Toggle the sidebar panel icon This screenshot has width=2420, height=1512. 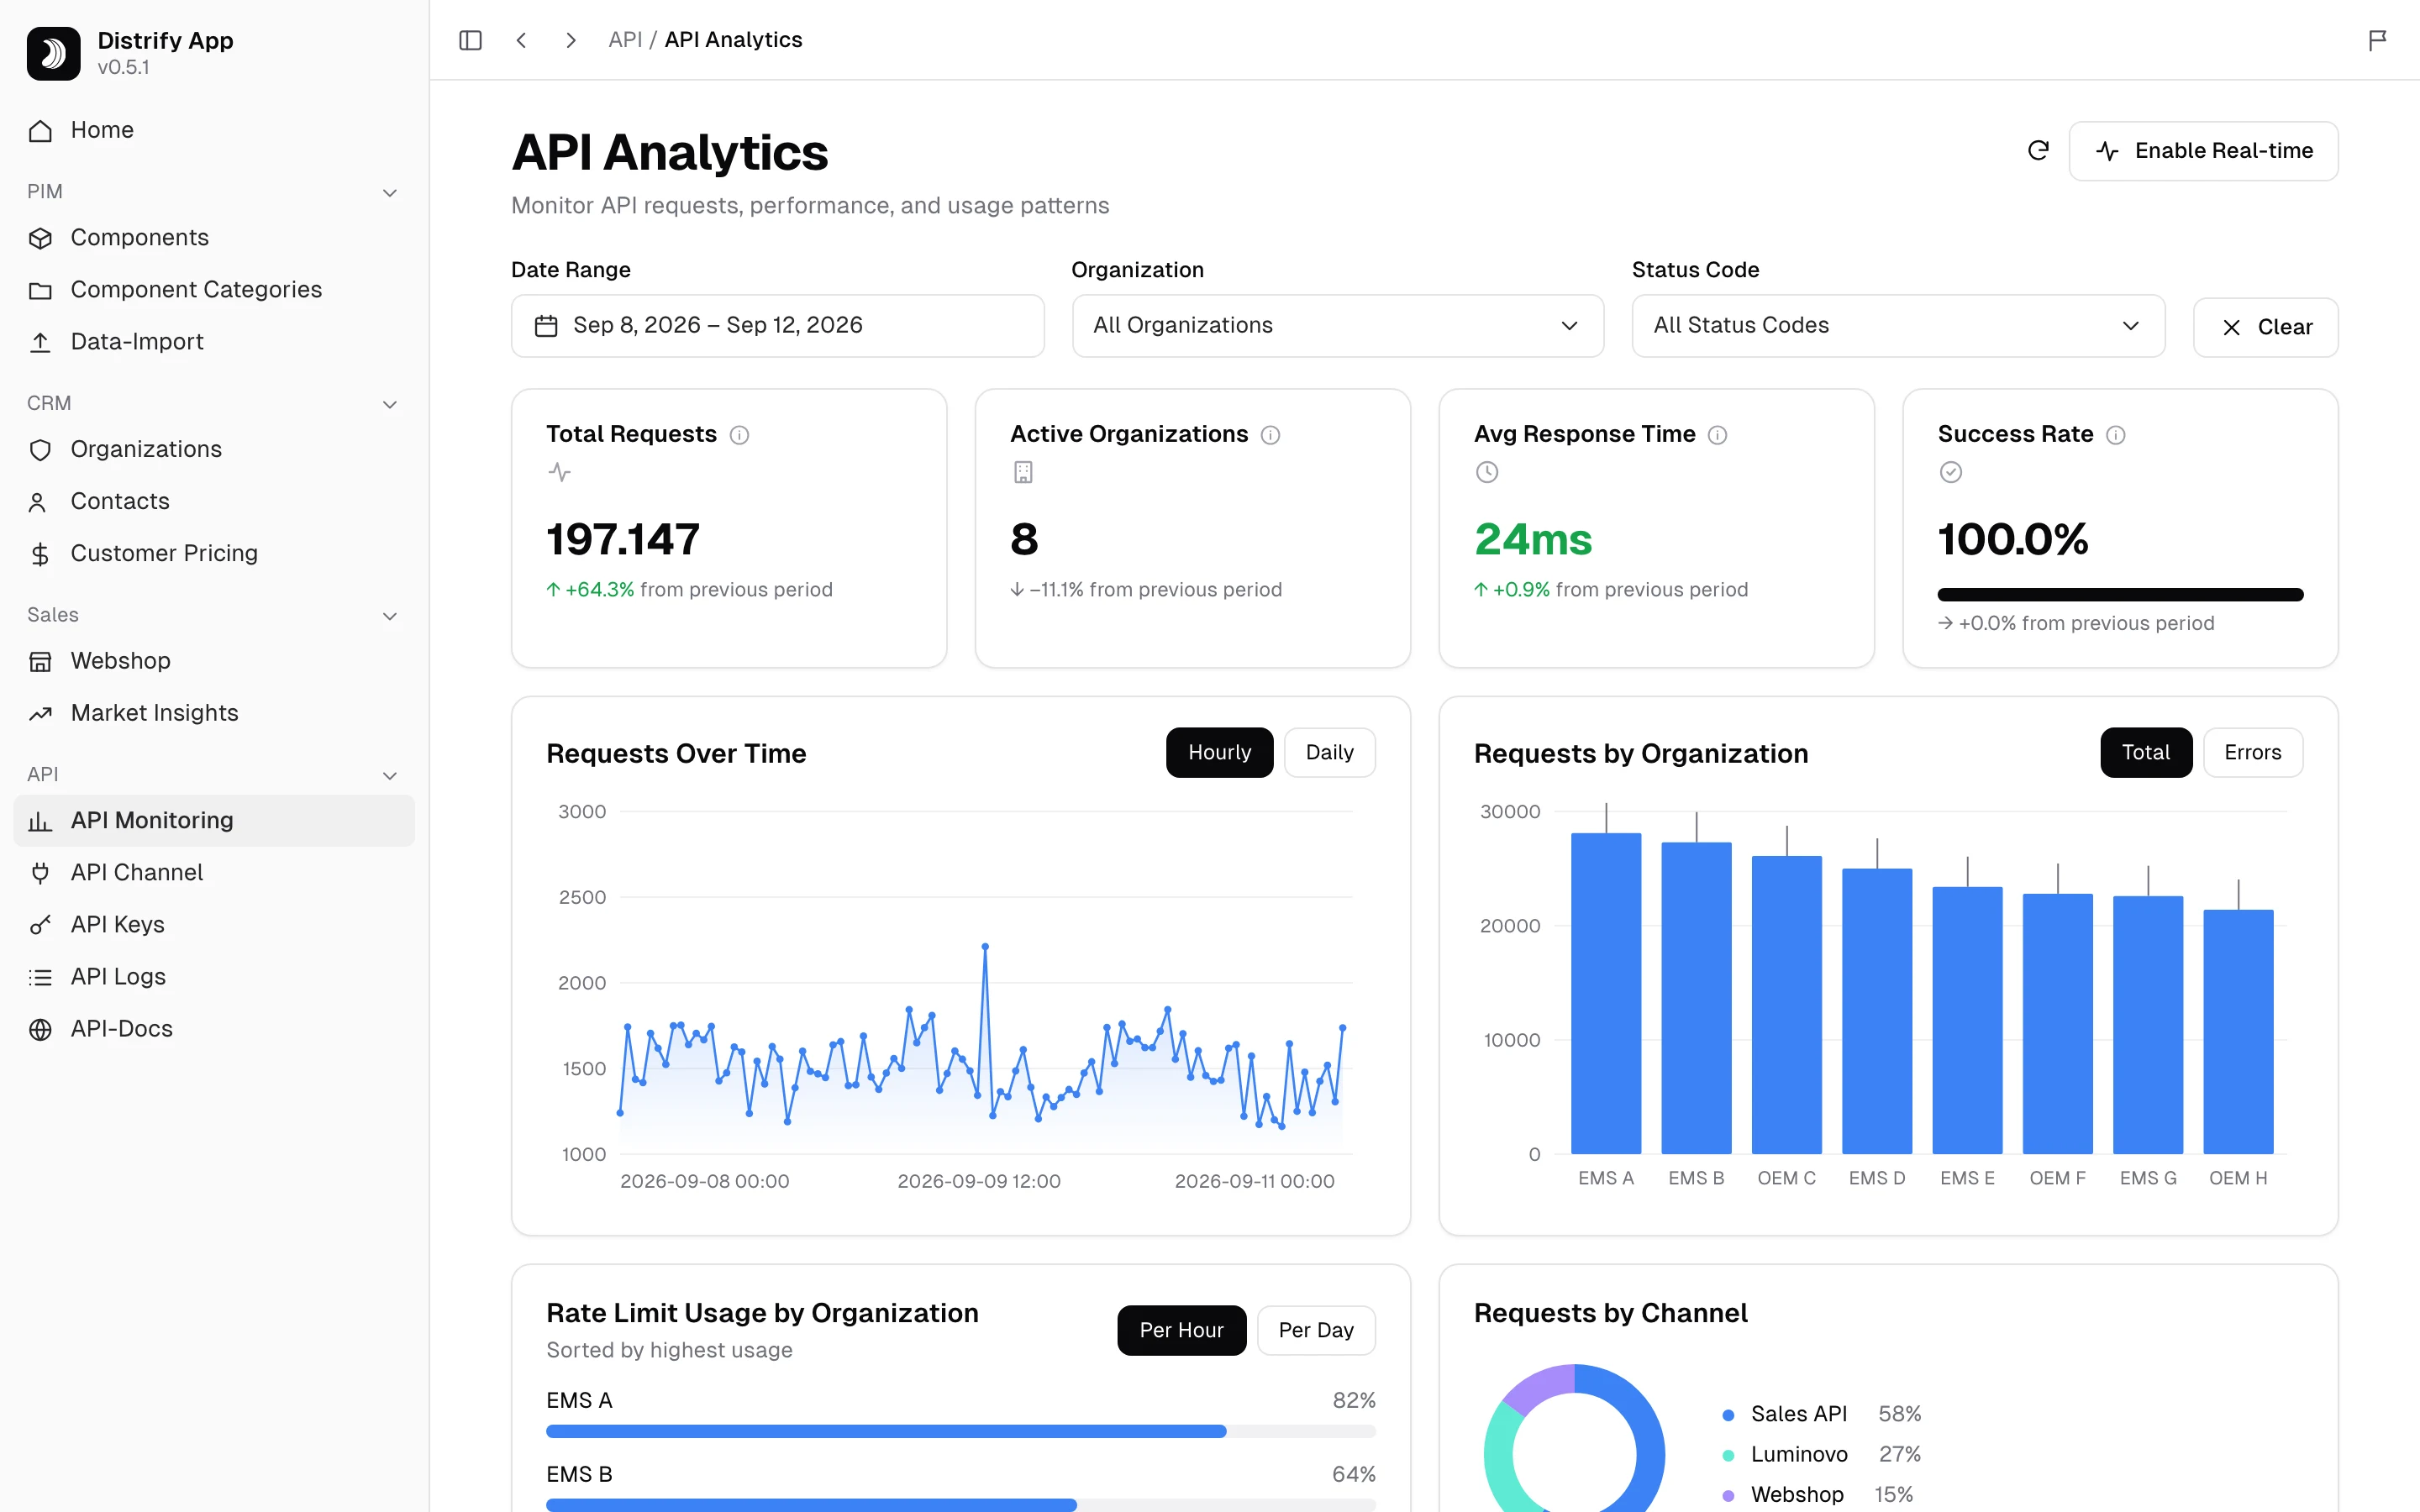pos(470,40)
